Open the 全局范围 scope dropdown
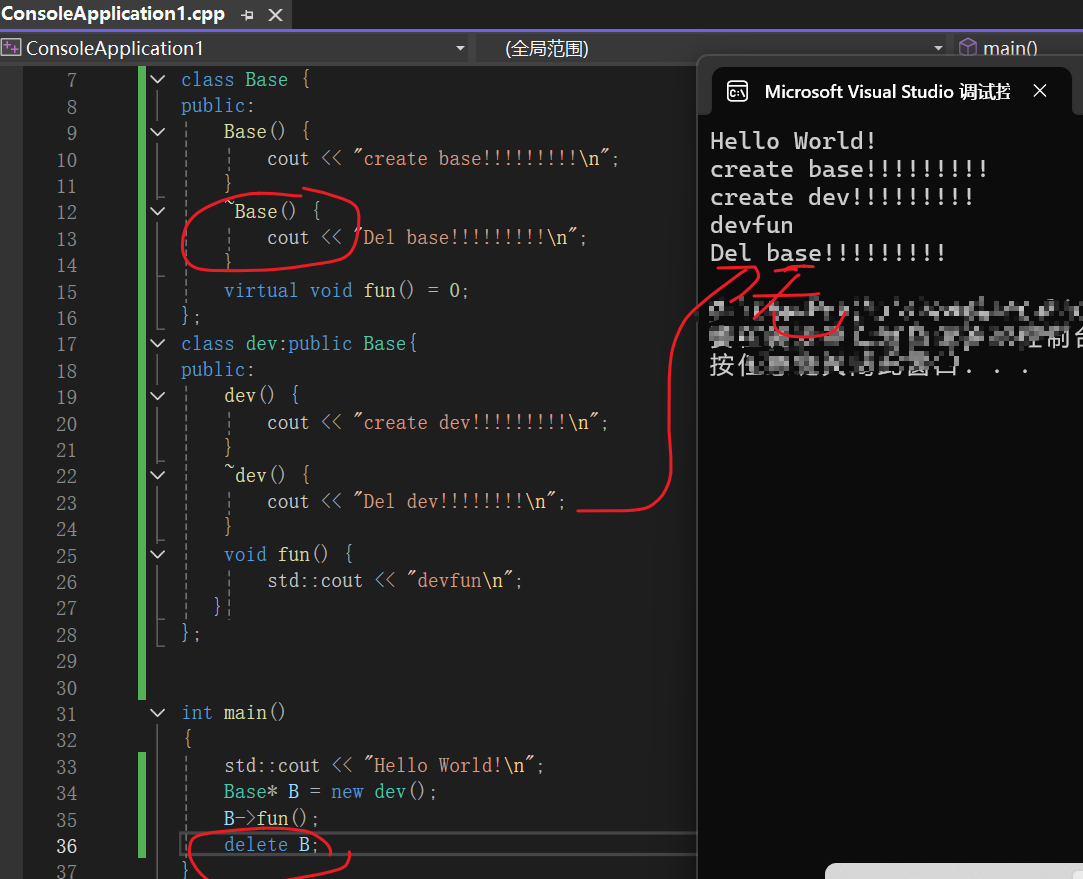The width and height of the screenshot is (1083, 879). (938, 48)
